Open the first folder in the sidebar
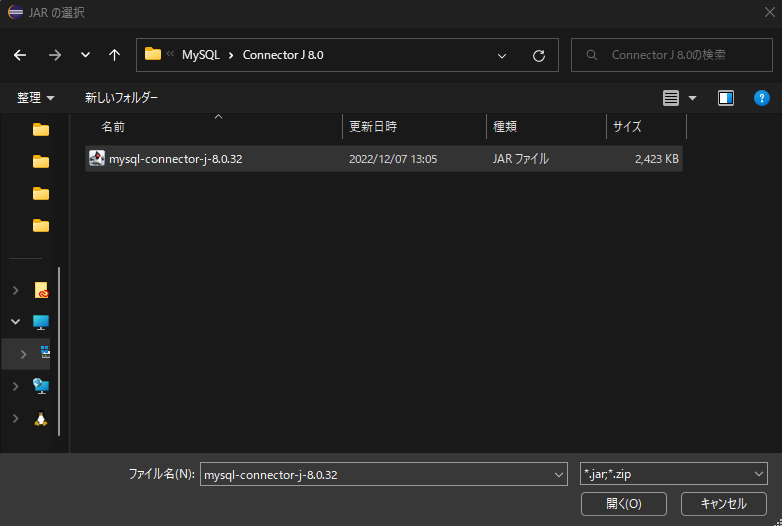This screenshot has width=782, height=526. click(41, 130)
